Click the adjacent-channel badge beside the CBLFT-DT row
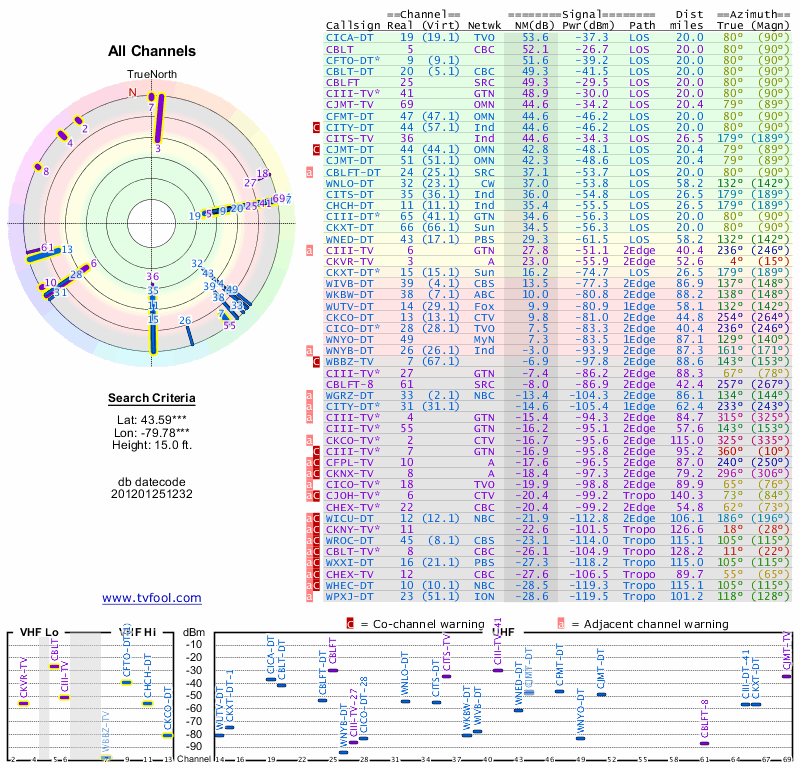 pyautogui.click(x=309, y=172)
